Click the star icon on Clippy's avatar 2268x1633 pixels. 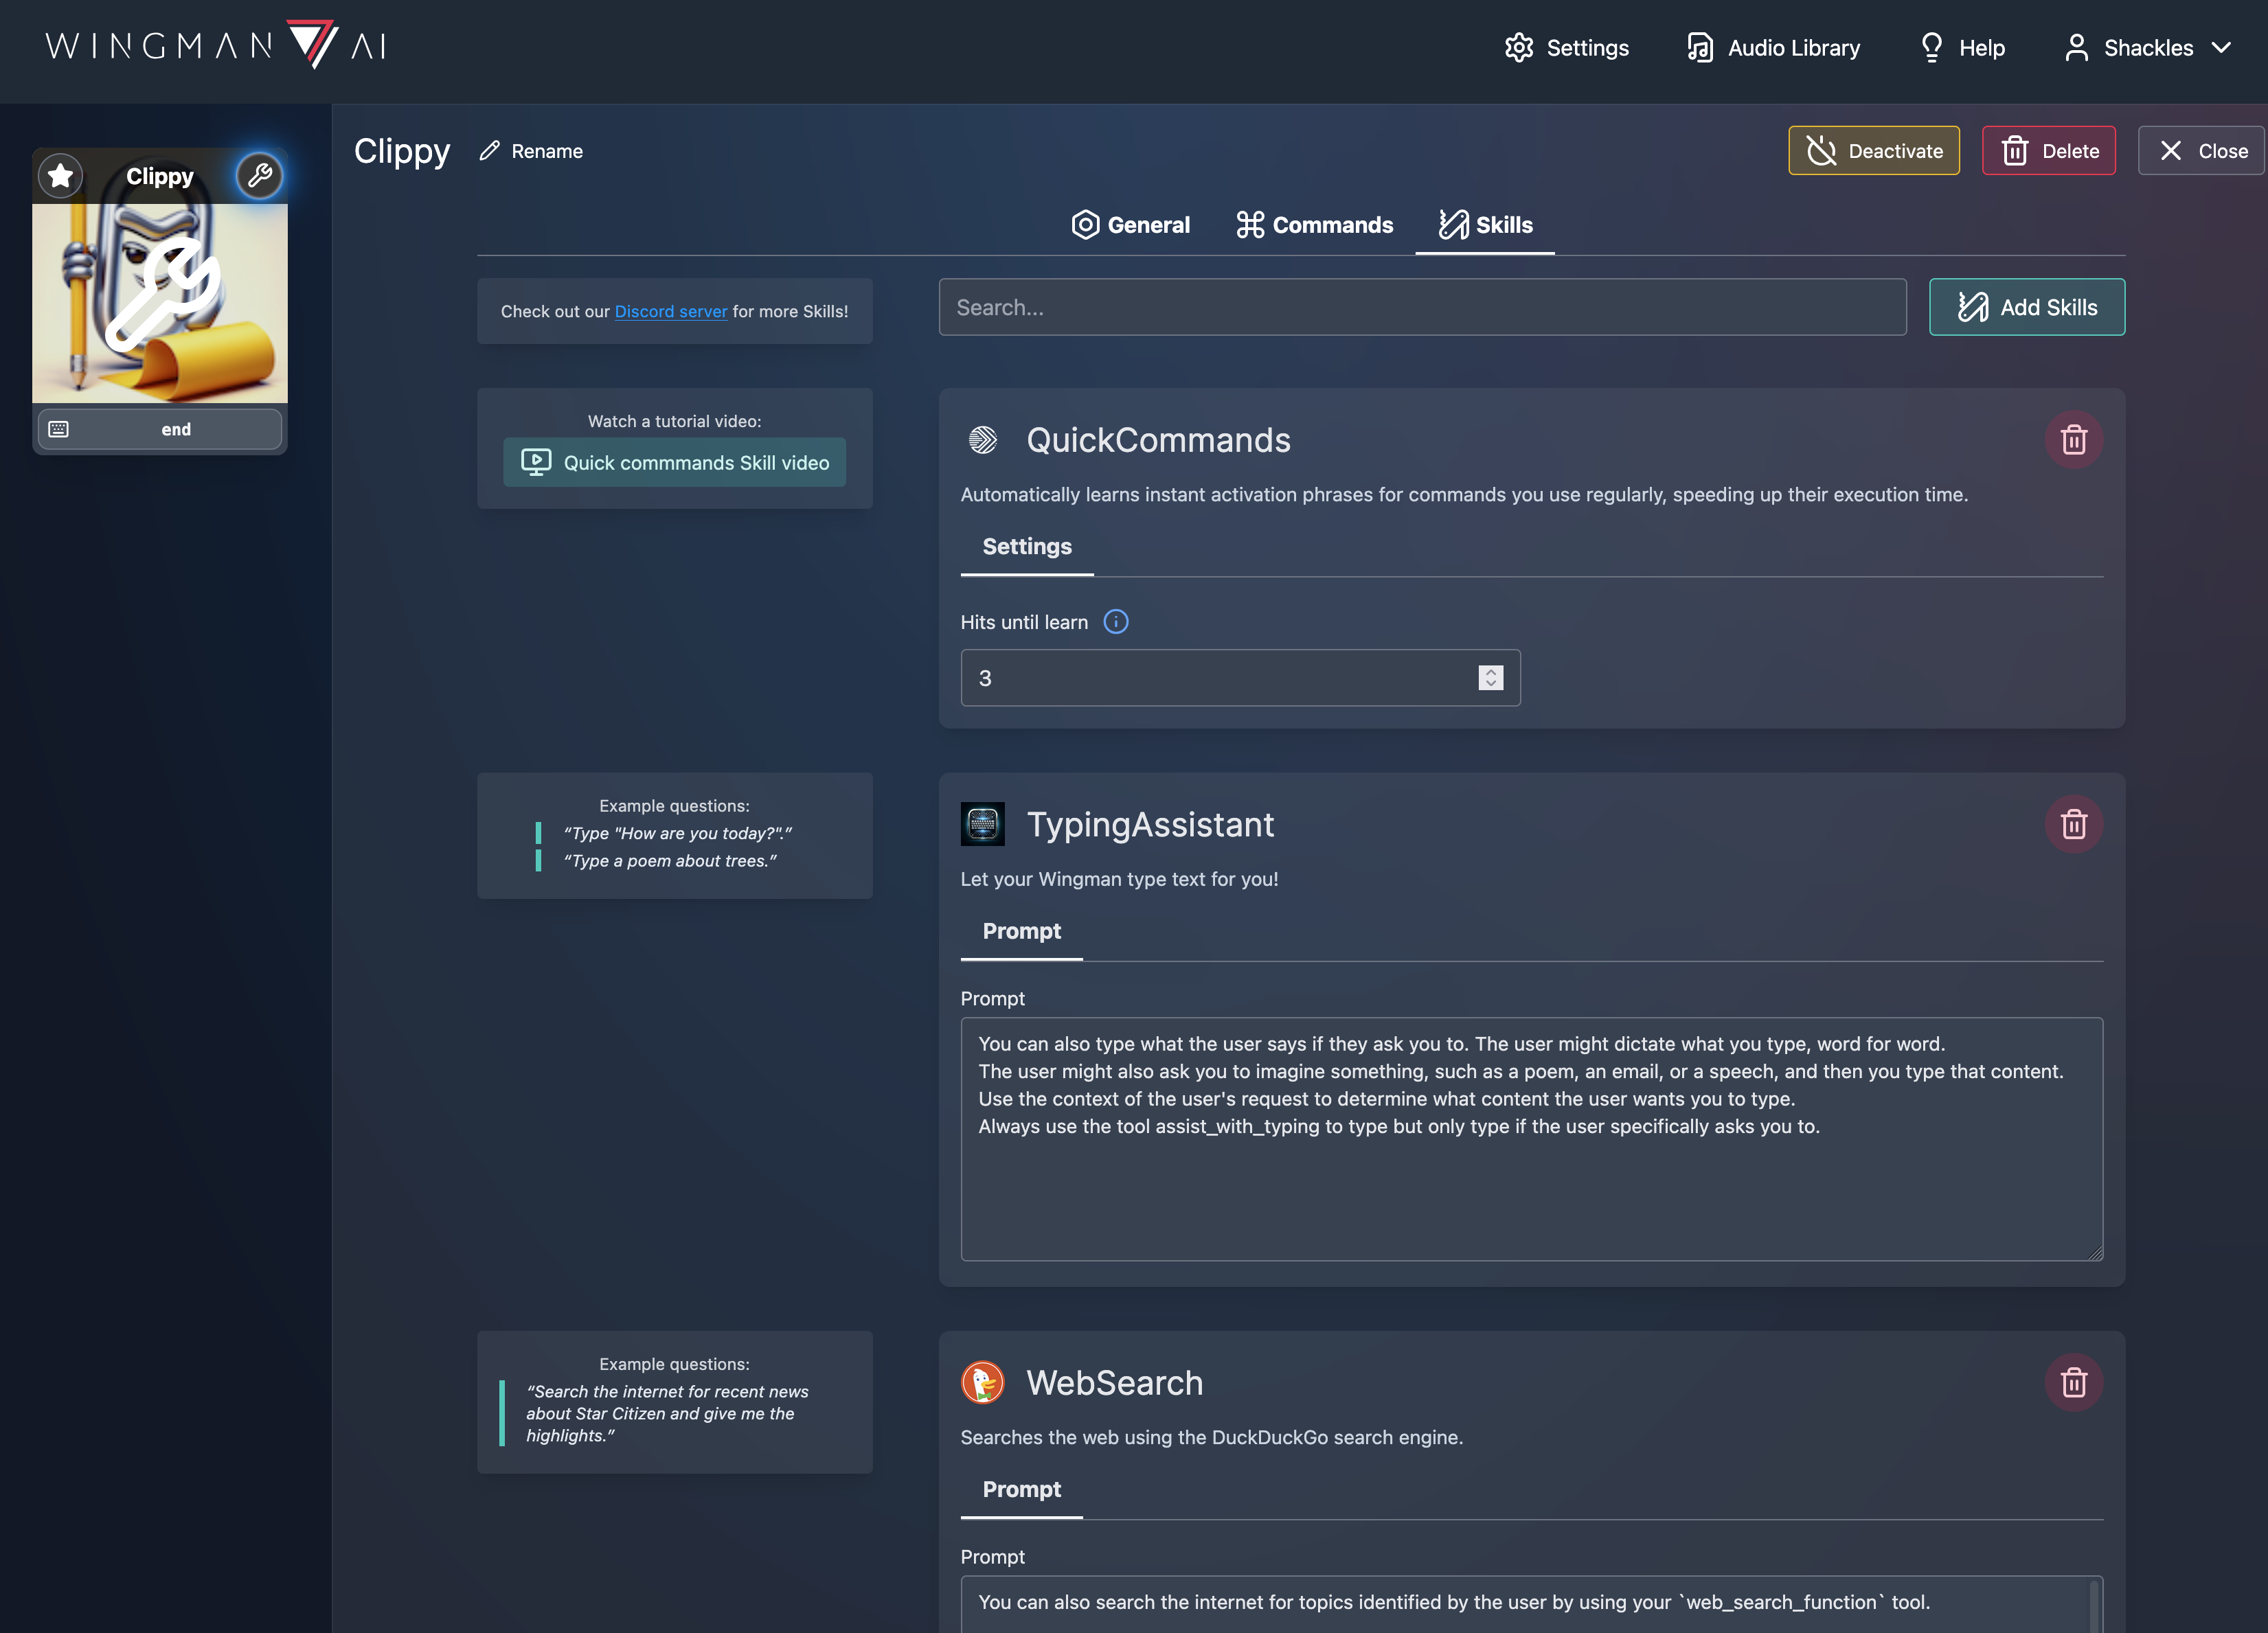tap(60, 176)
